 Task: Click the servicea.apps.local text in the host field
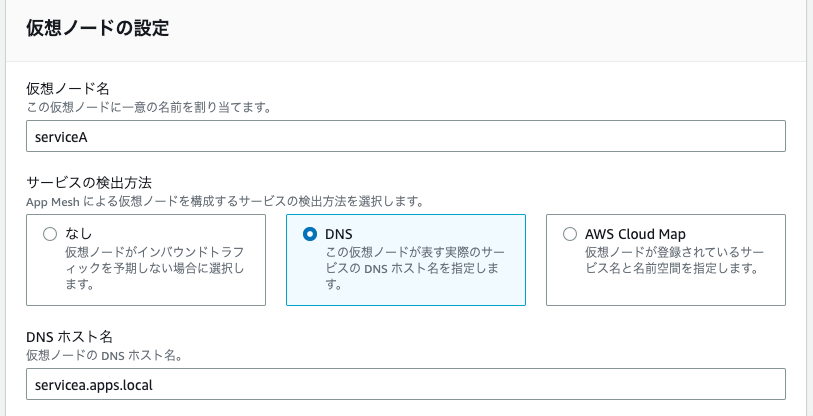(x=94, y=385)
